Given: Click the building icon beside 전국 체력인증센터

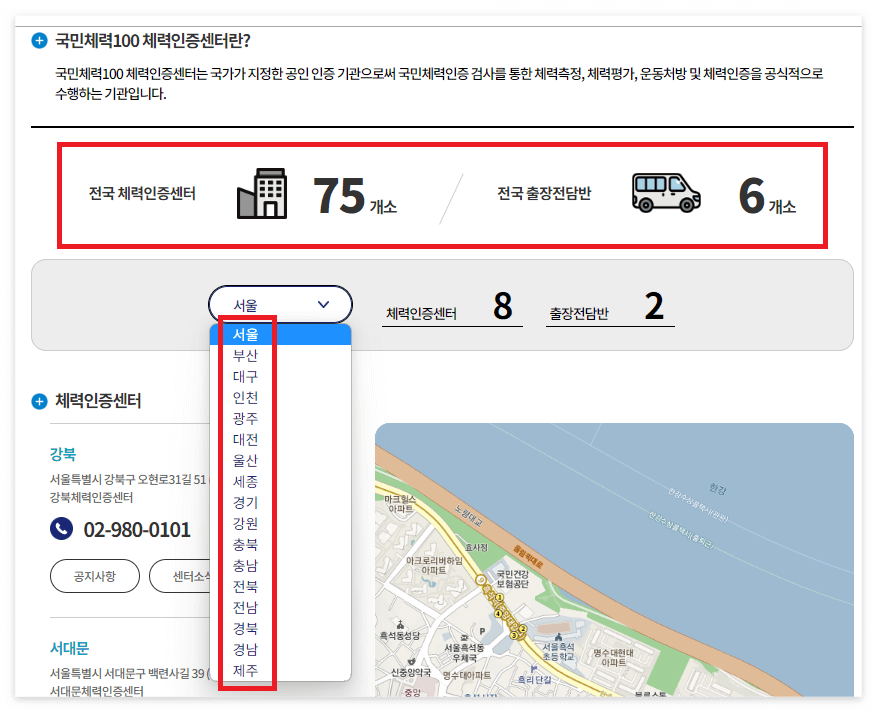Looking at the screenshot, I should tap(260, 195).
